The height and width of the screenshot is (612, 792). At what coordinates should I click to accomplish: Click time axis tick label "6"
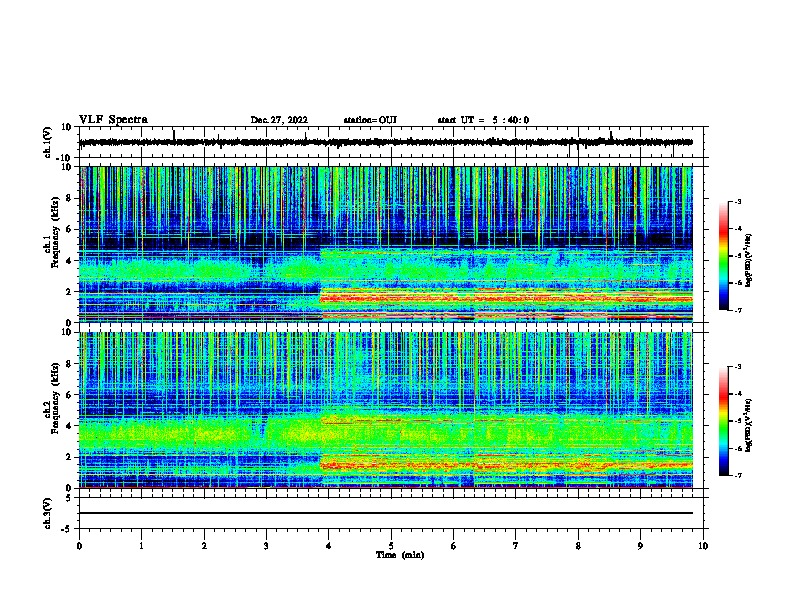(454, 546)
